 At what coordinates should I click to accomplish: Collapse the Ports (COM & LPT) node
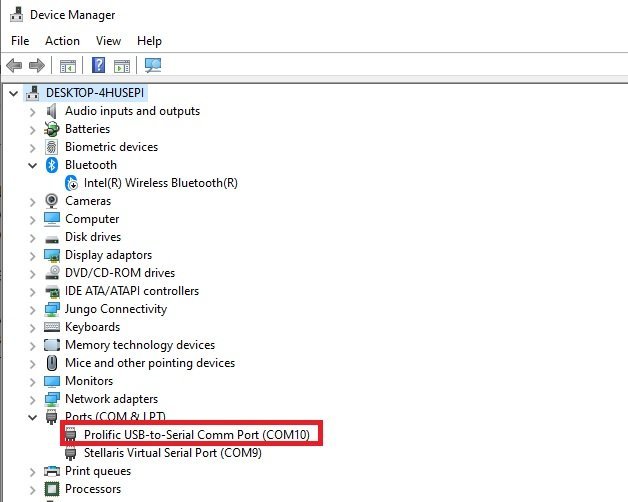[33, 417]
